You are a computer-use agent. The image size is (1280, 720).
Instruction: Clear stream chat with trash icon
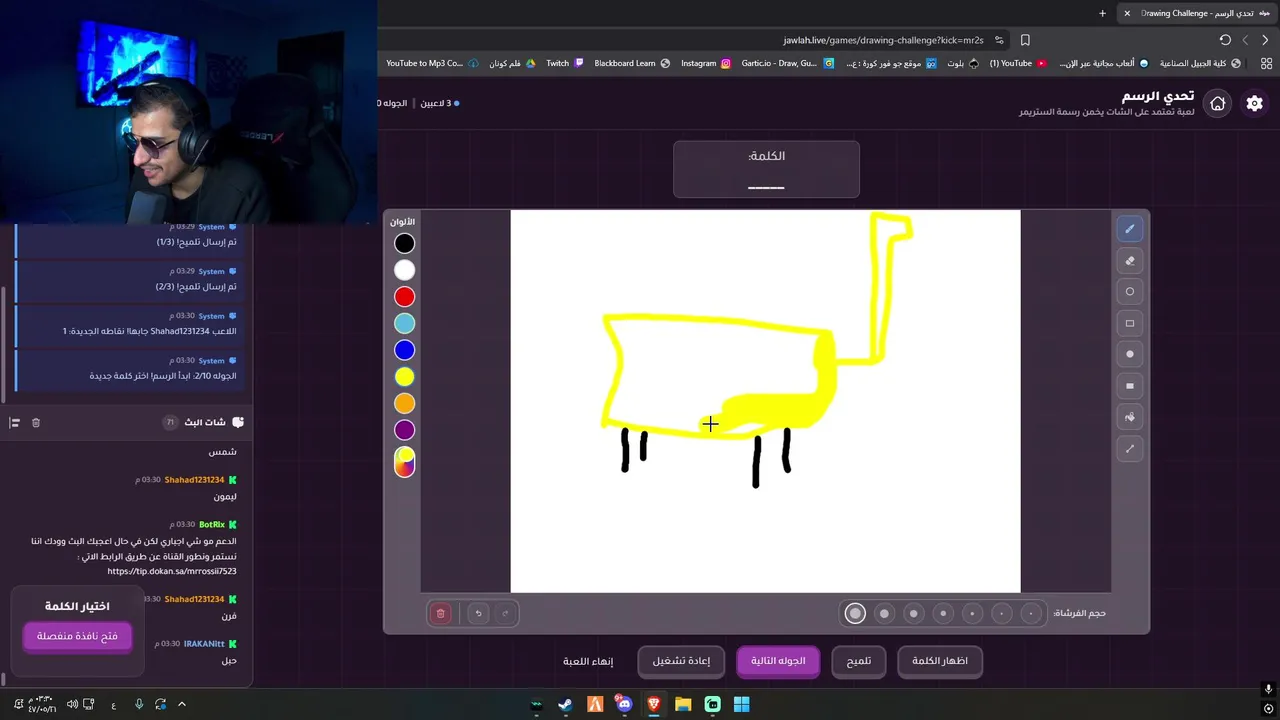click(x=36, y=423)
